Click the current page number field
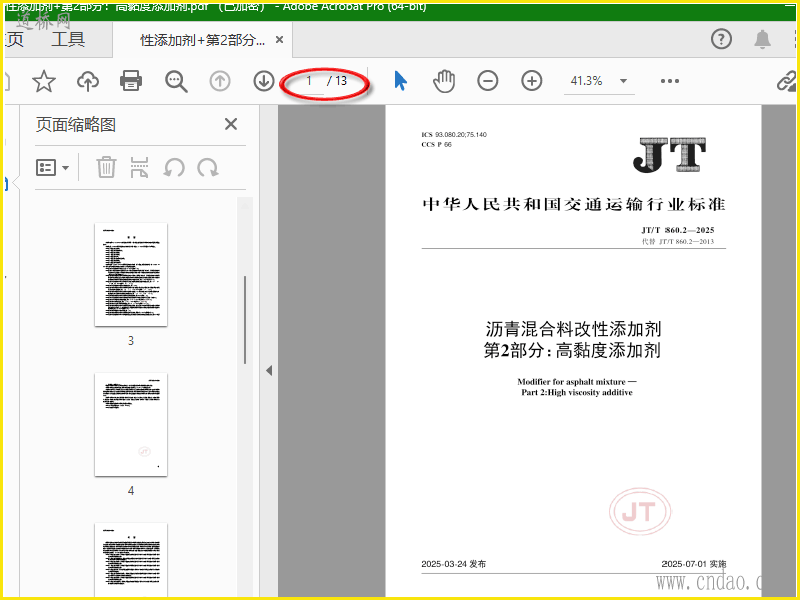This screenshot has width=800, height=600. [x=309, y=81]
